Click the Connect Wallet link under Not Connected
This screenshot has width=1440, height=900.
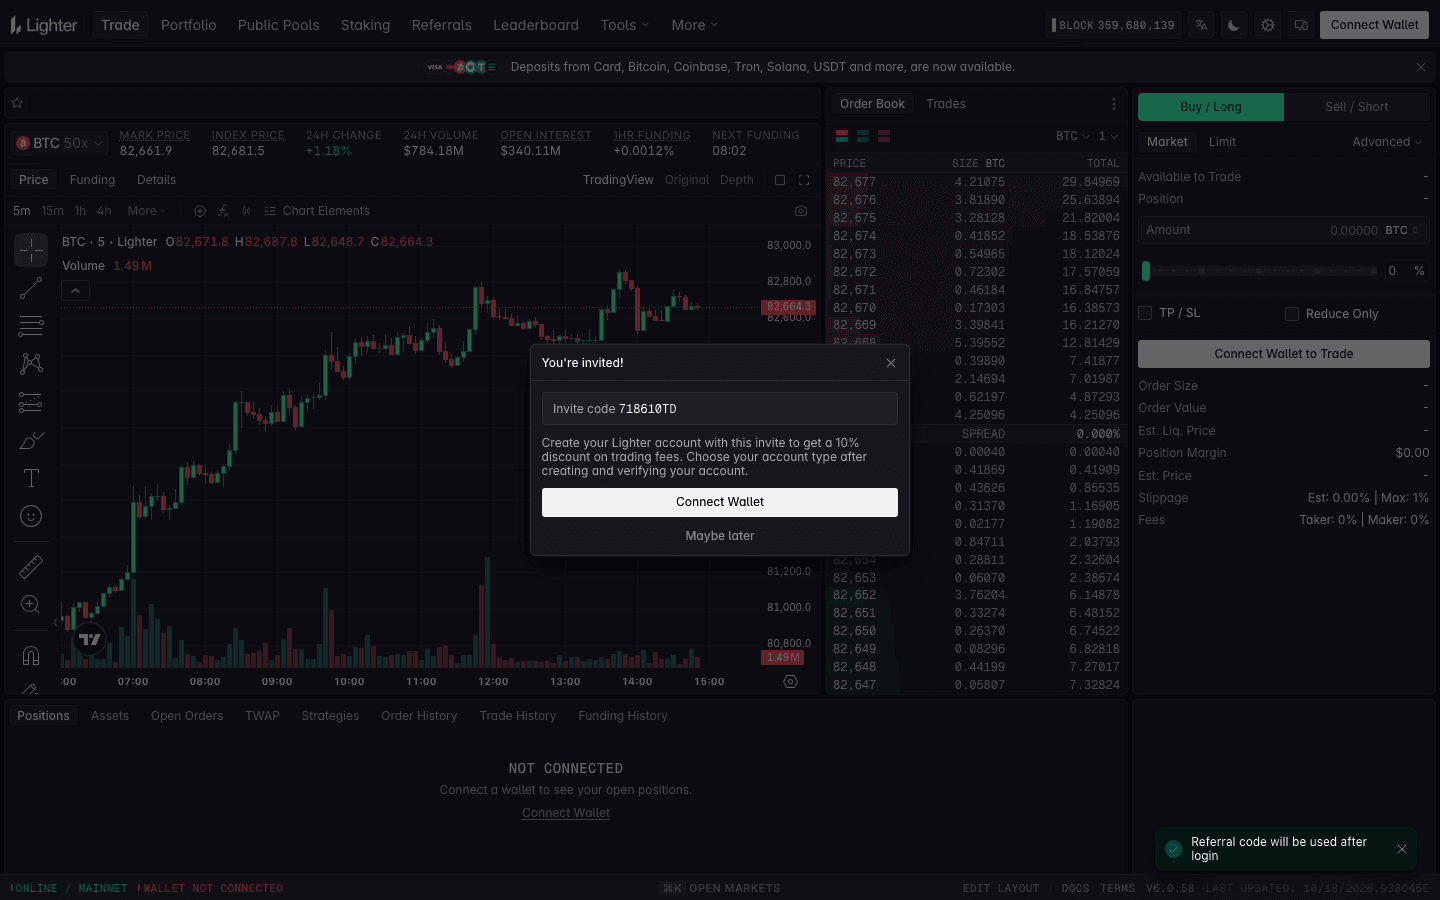coord(566,813)
